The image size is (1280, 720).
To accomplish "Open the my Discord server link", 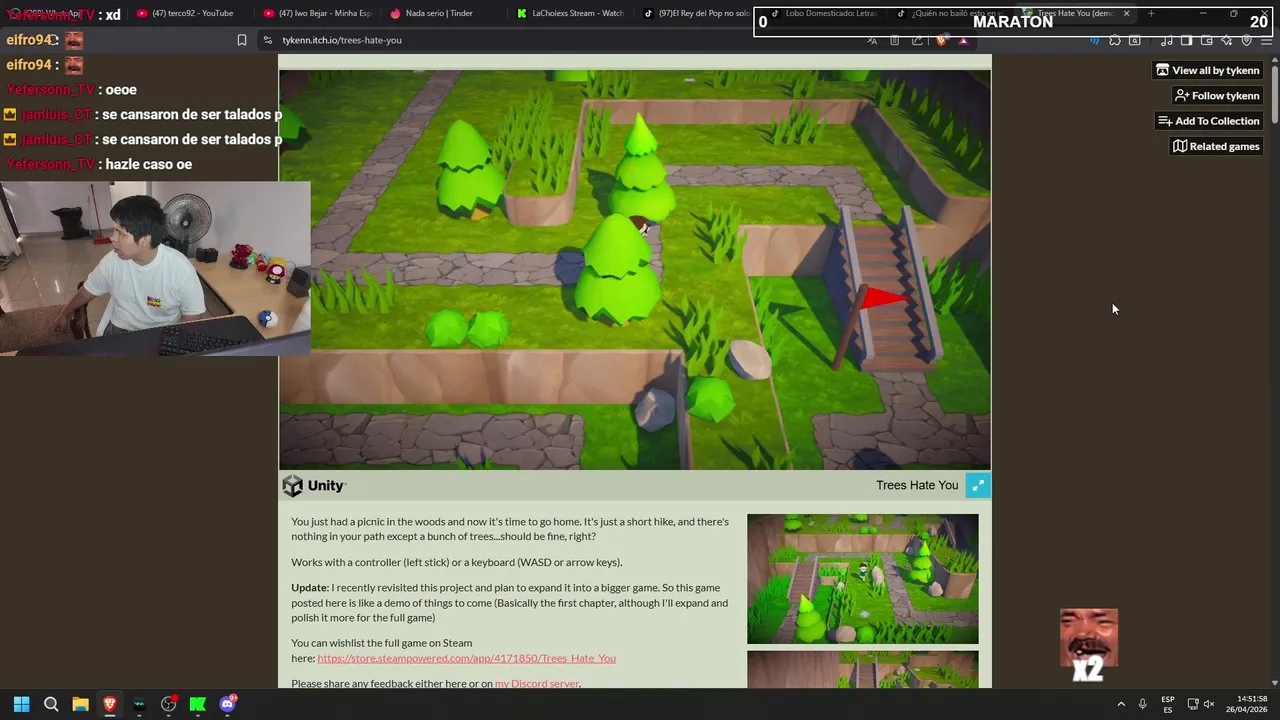I will [537, 683].
